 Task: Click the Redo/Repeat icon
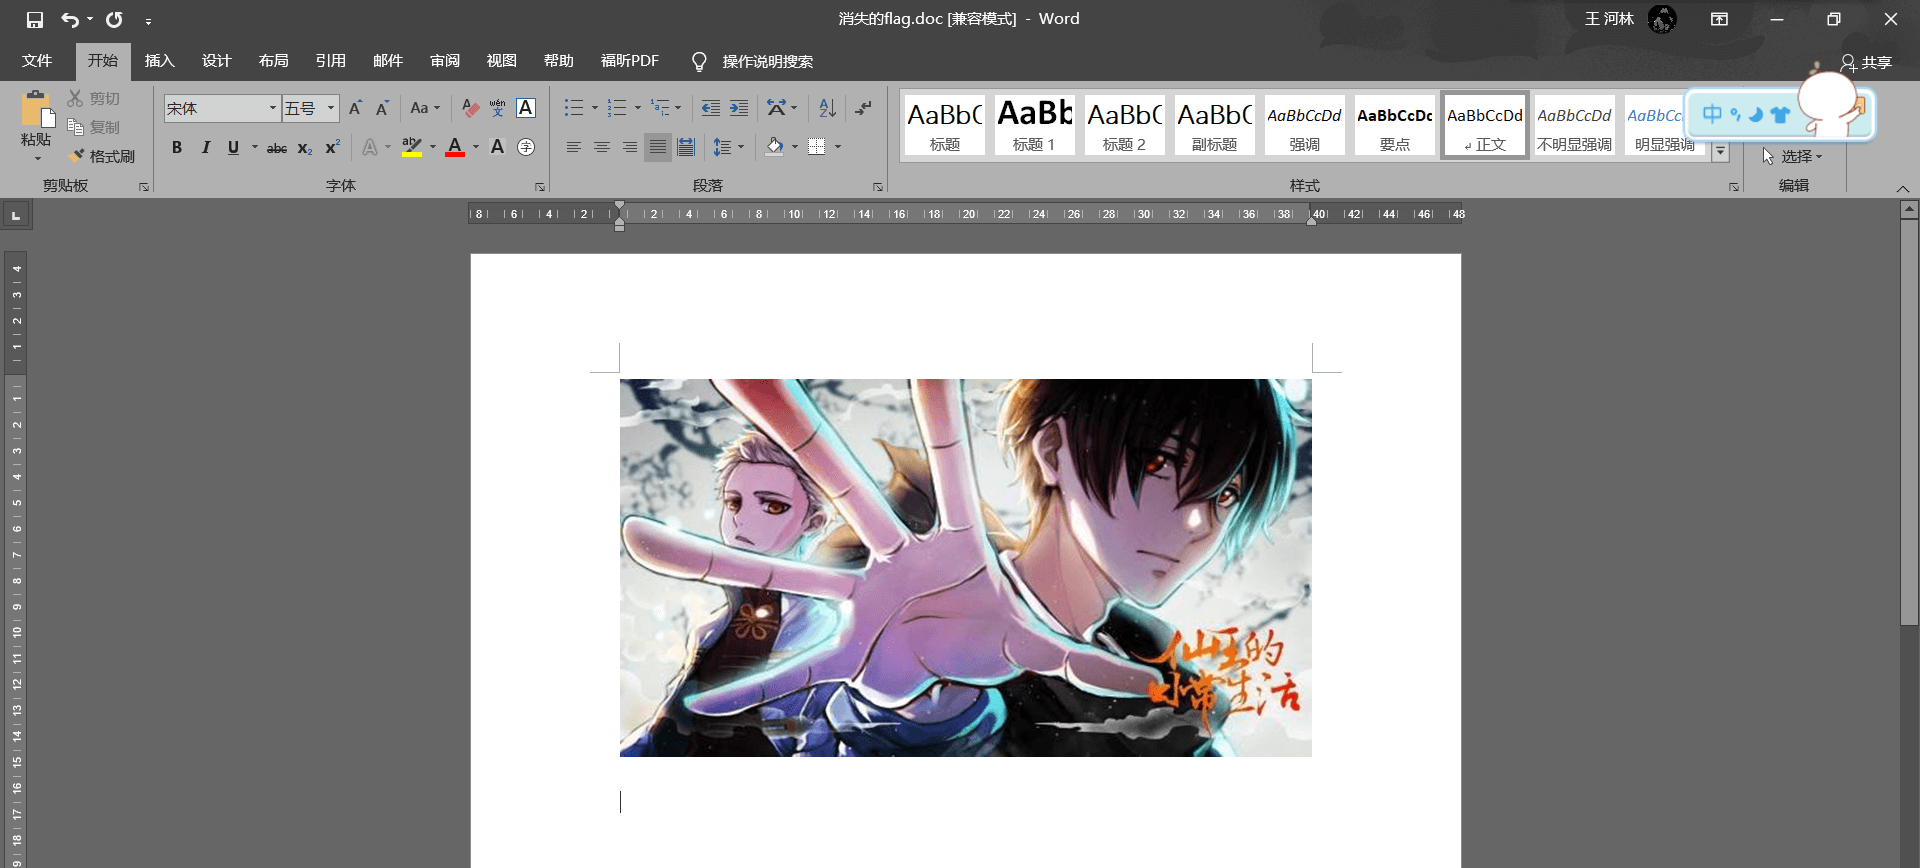click(x=114, y=20)
